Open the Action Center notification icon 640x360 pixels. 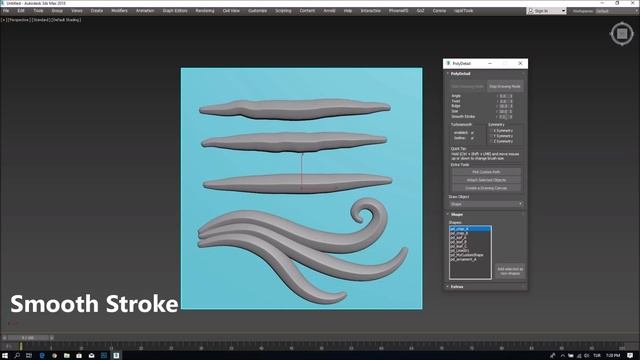(630, 356)
